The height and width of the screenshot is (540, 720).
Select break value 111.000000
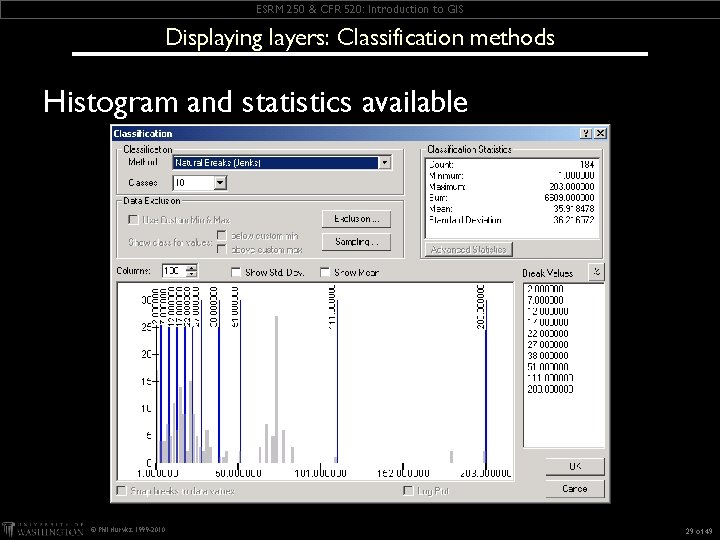pyautogui.click(x=550, y=378)
